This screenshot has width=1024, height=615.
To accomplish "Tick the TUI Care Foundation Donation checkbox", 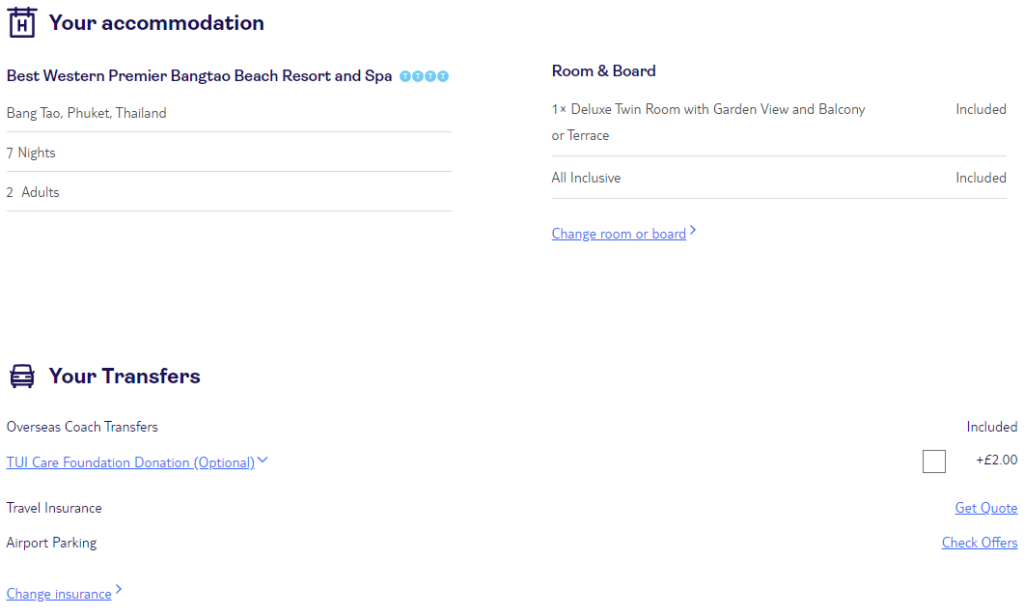I will point(934,461).
